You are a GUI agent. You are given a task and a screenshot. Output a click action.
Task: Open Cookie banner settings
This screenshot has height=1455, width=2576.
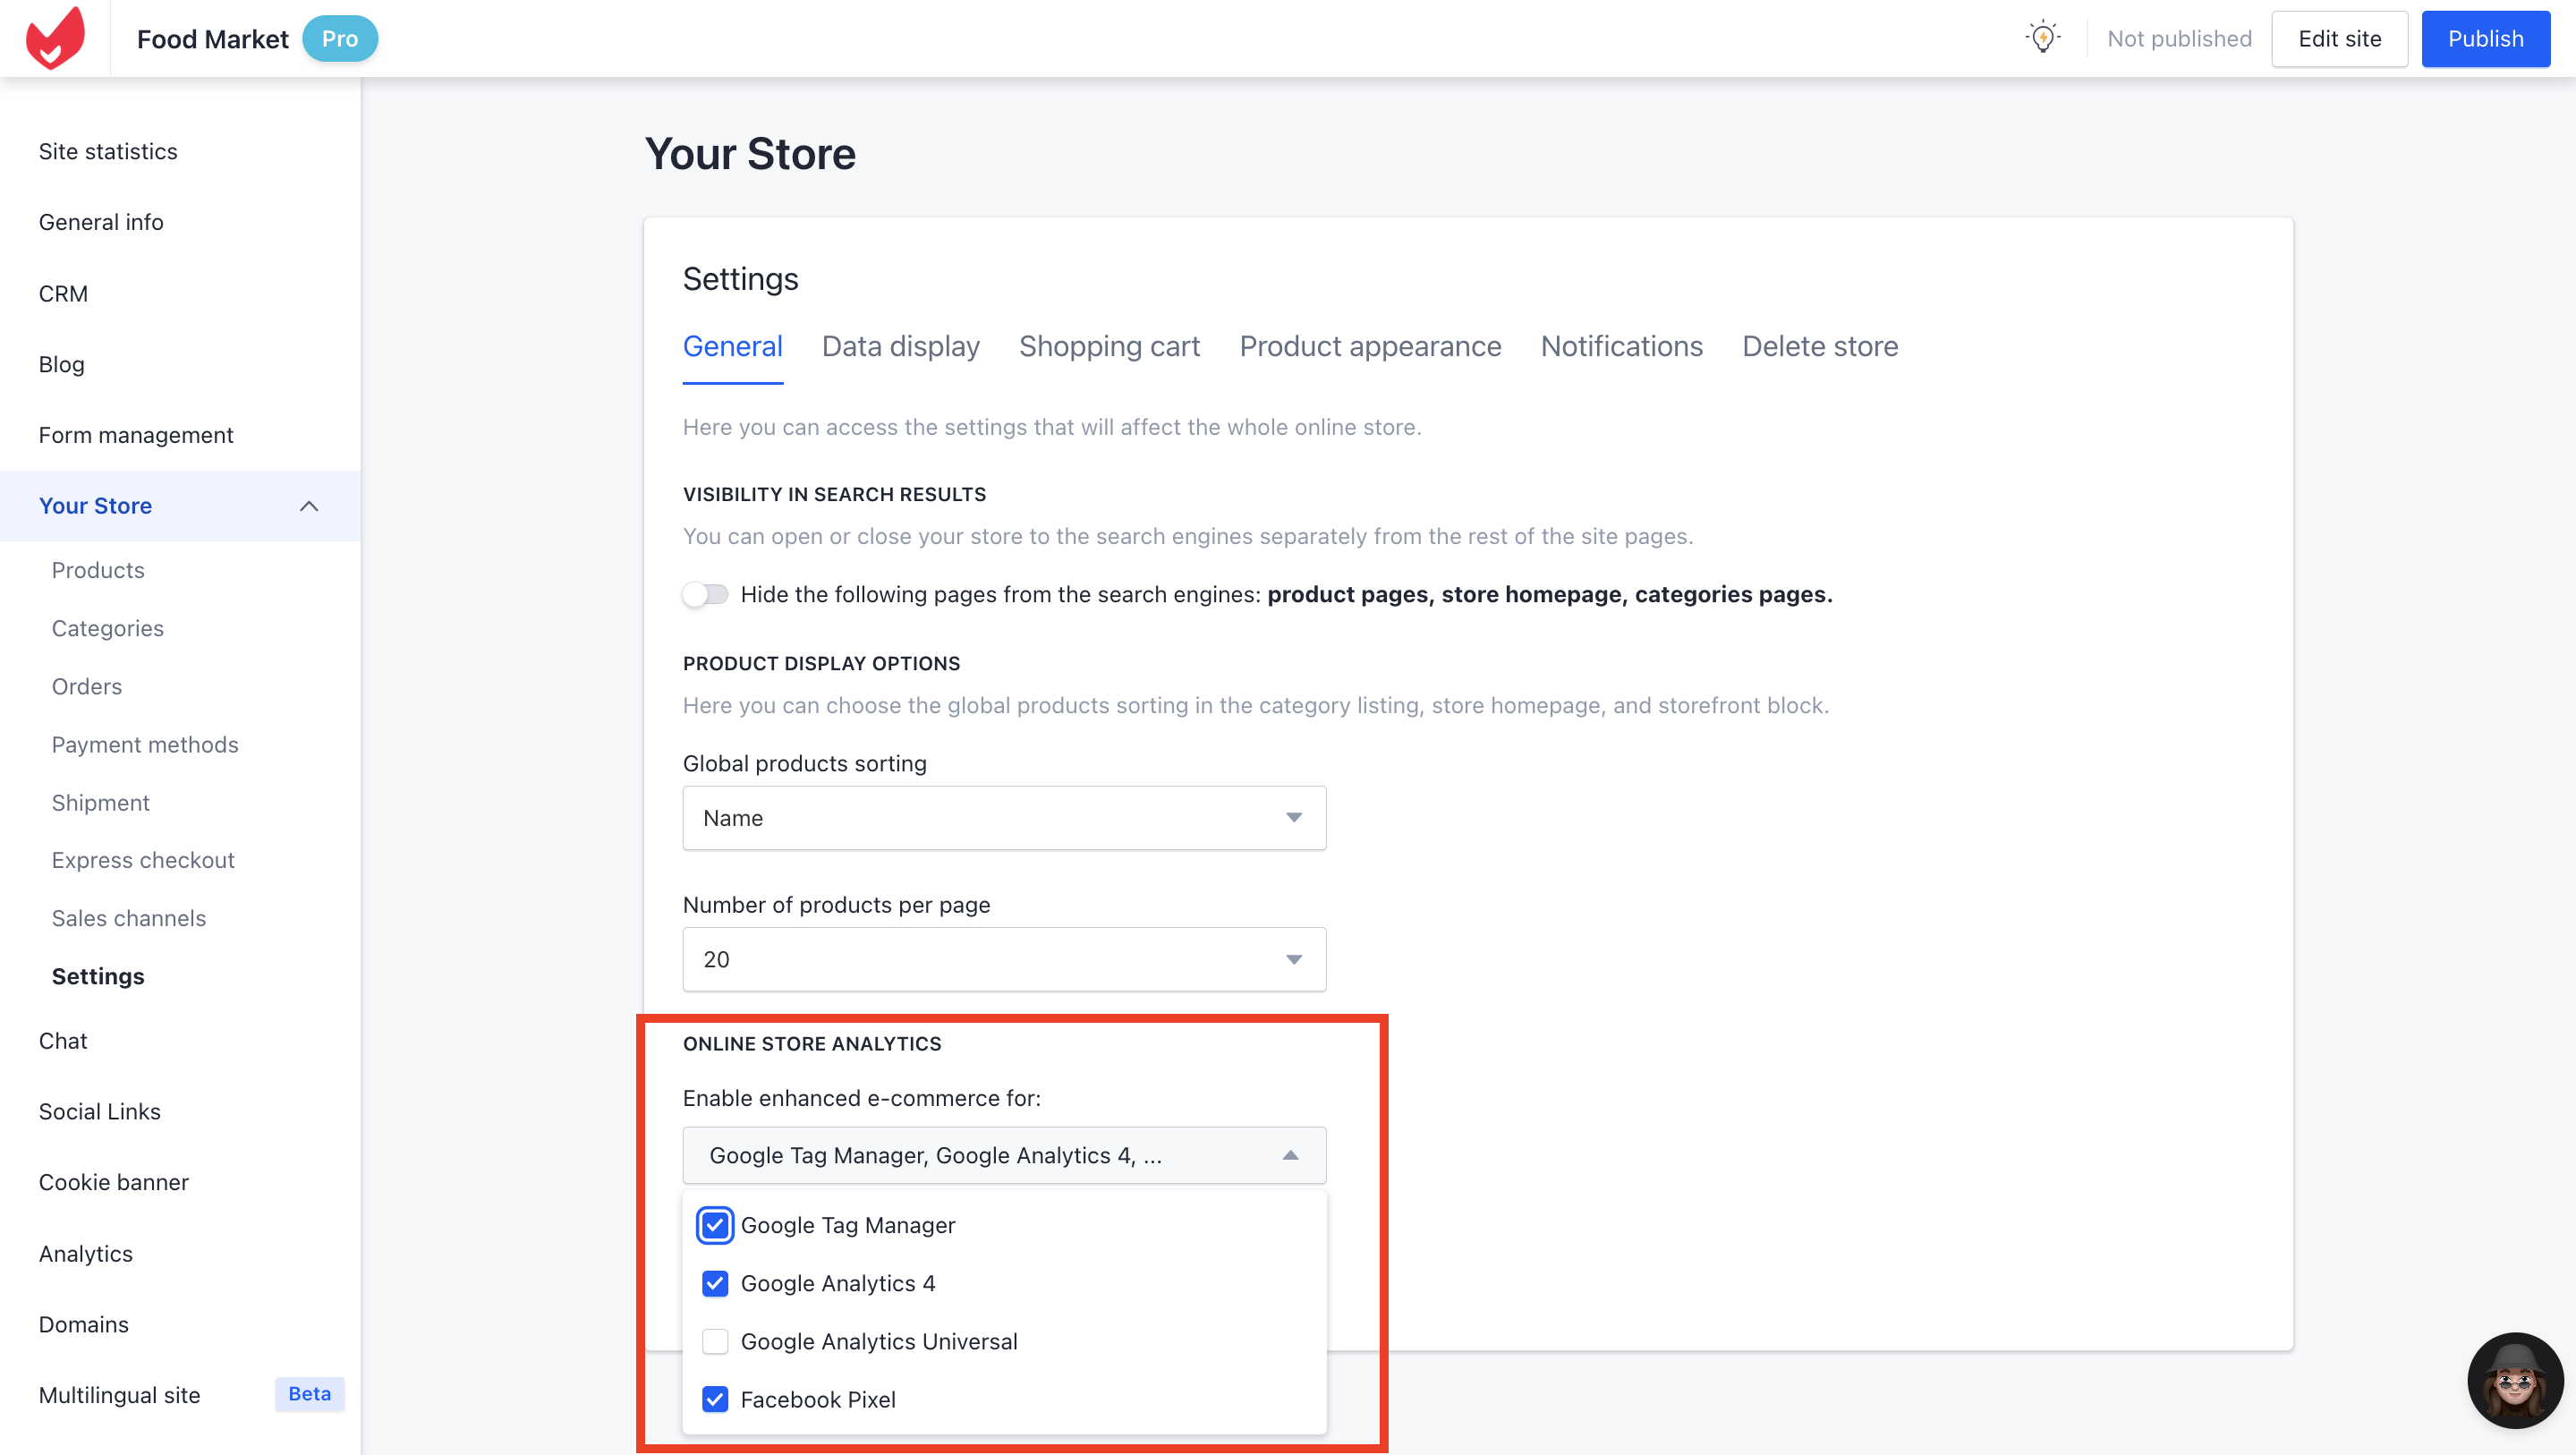(x=114, y=1182)
